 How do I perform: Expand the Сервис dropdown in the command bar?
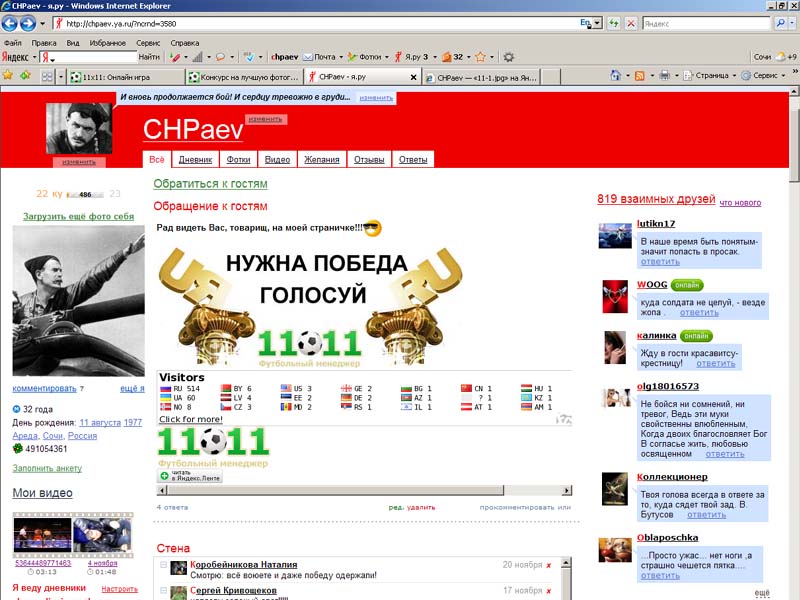point(768,76)
